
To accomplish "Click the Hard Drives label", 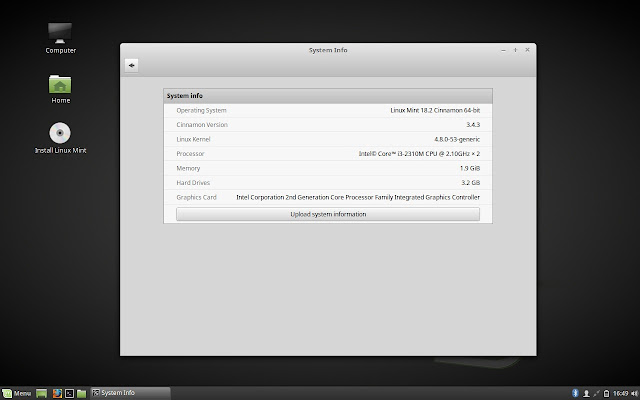I will (x=193, y=183).
